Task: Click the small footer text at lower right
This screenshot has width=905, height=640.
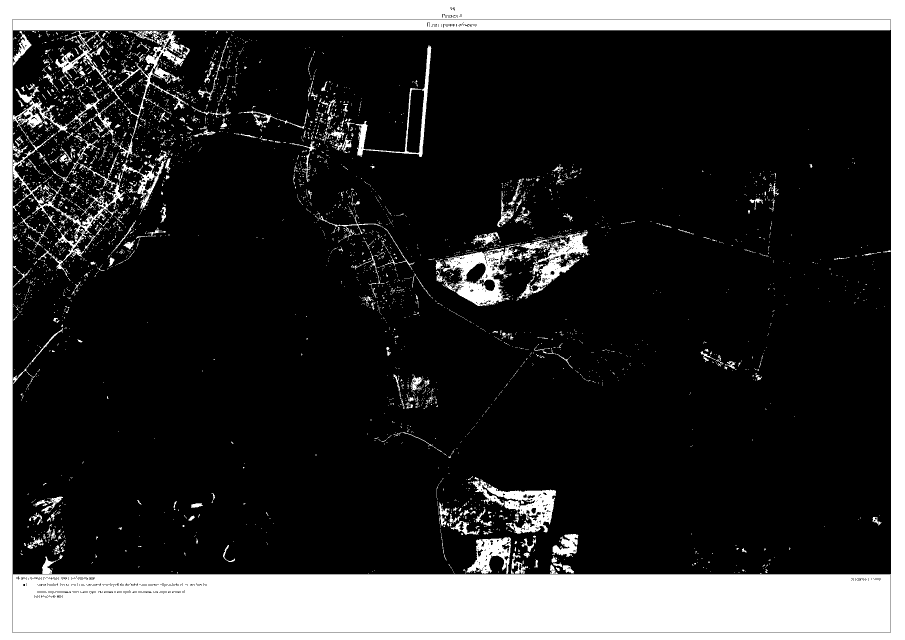Action: pos(867,579)
